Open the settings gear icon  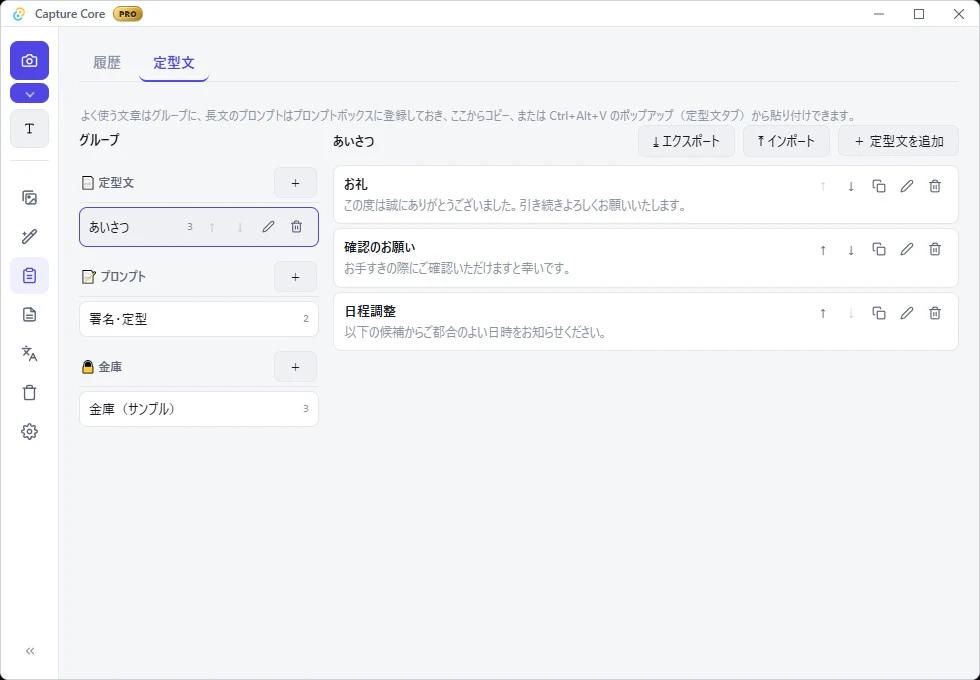pos(29,431)
